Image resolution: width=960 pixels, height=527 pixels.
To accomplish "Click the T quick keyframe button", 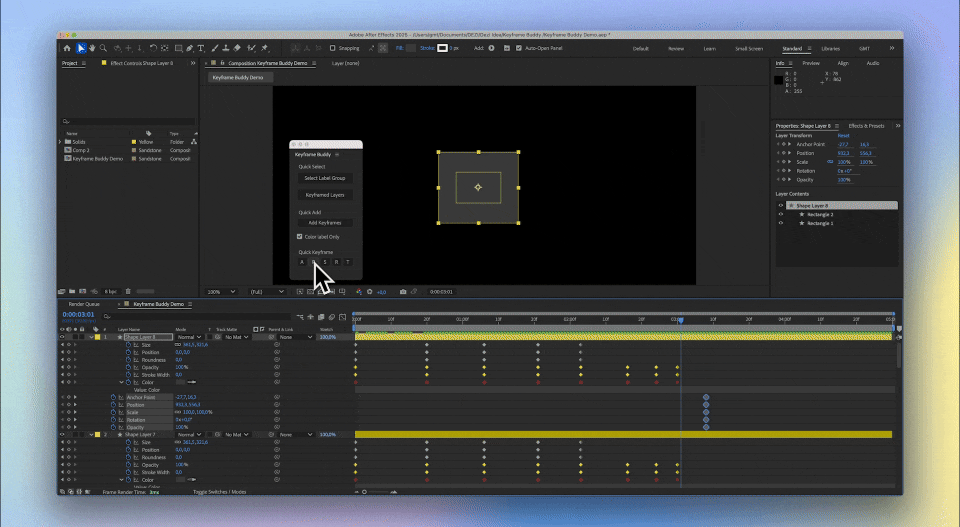I will pyautogui.click(x=348, y=262).
